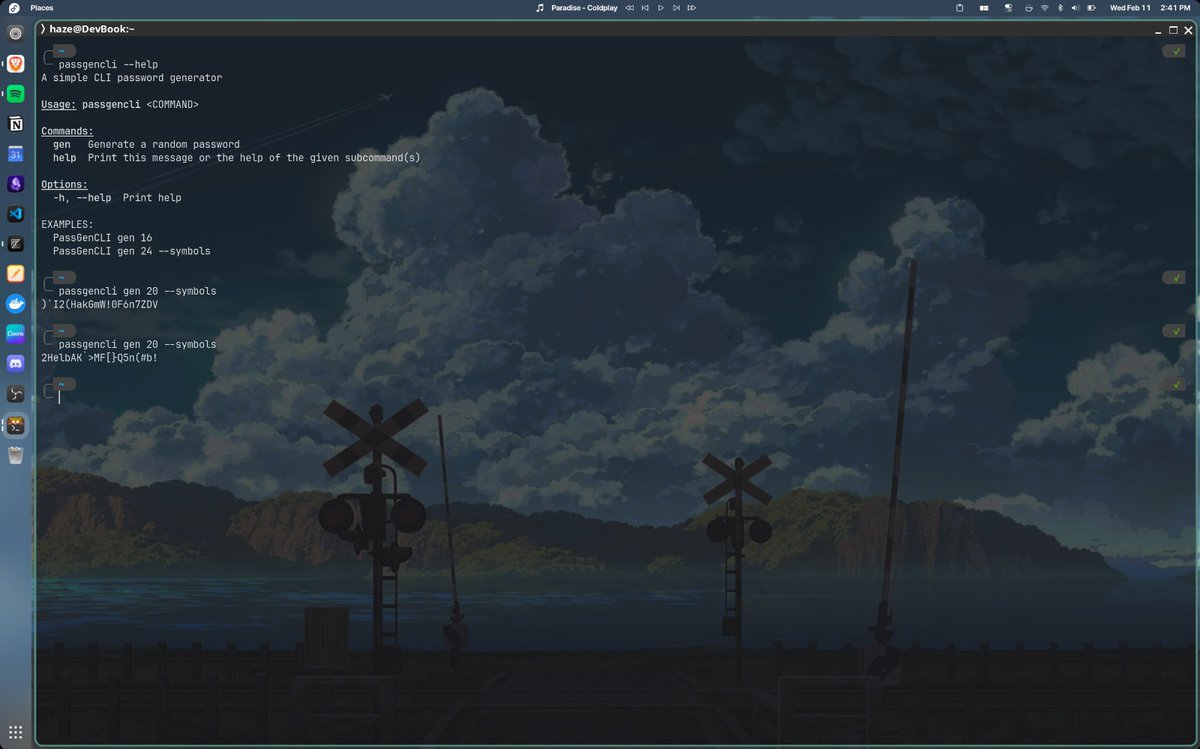Click the checkmark beside second gen command

pyautogui.click(x=1173, y=331)
